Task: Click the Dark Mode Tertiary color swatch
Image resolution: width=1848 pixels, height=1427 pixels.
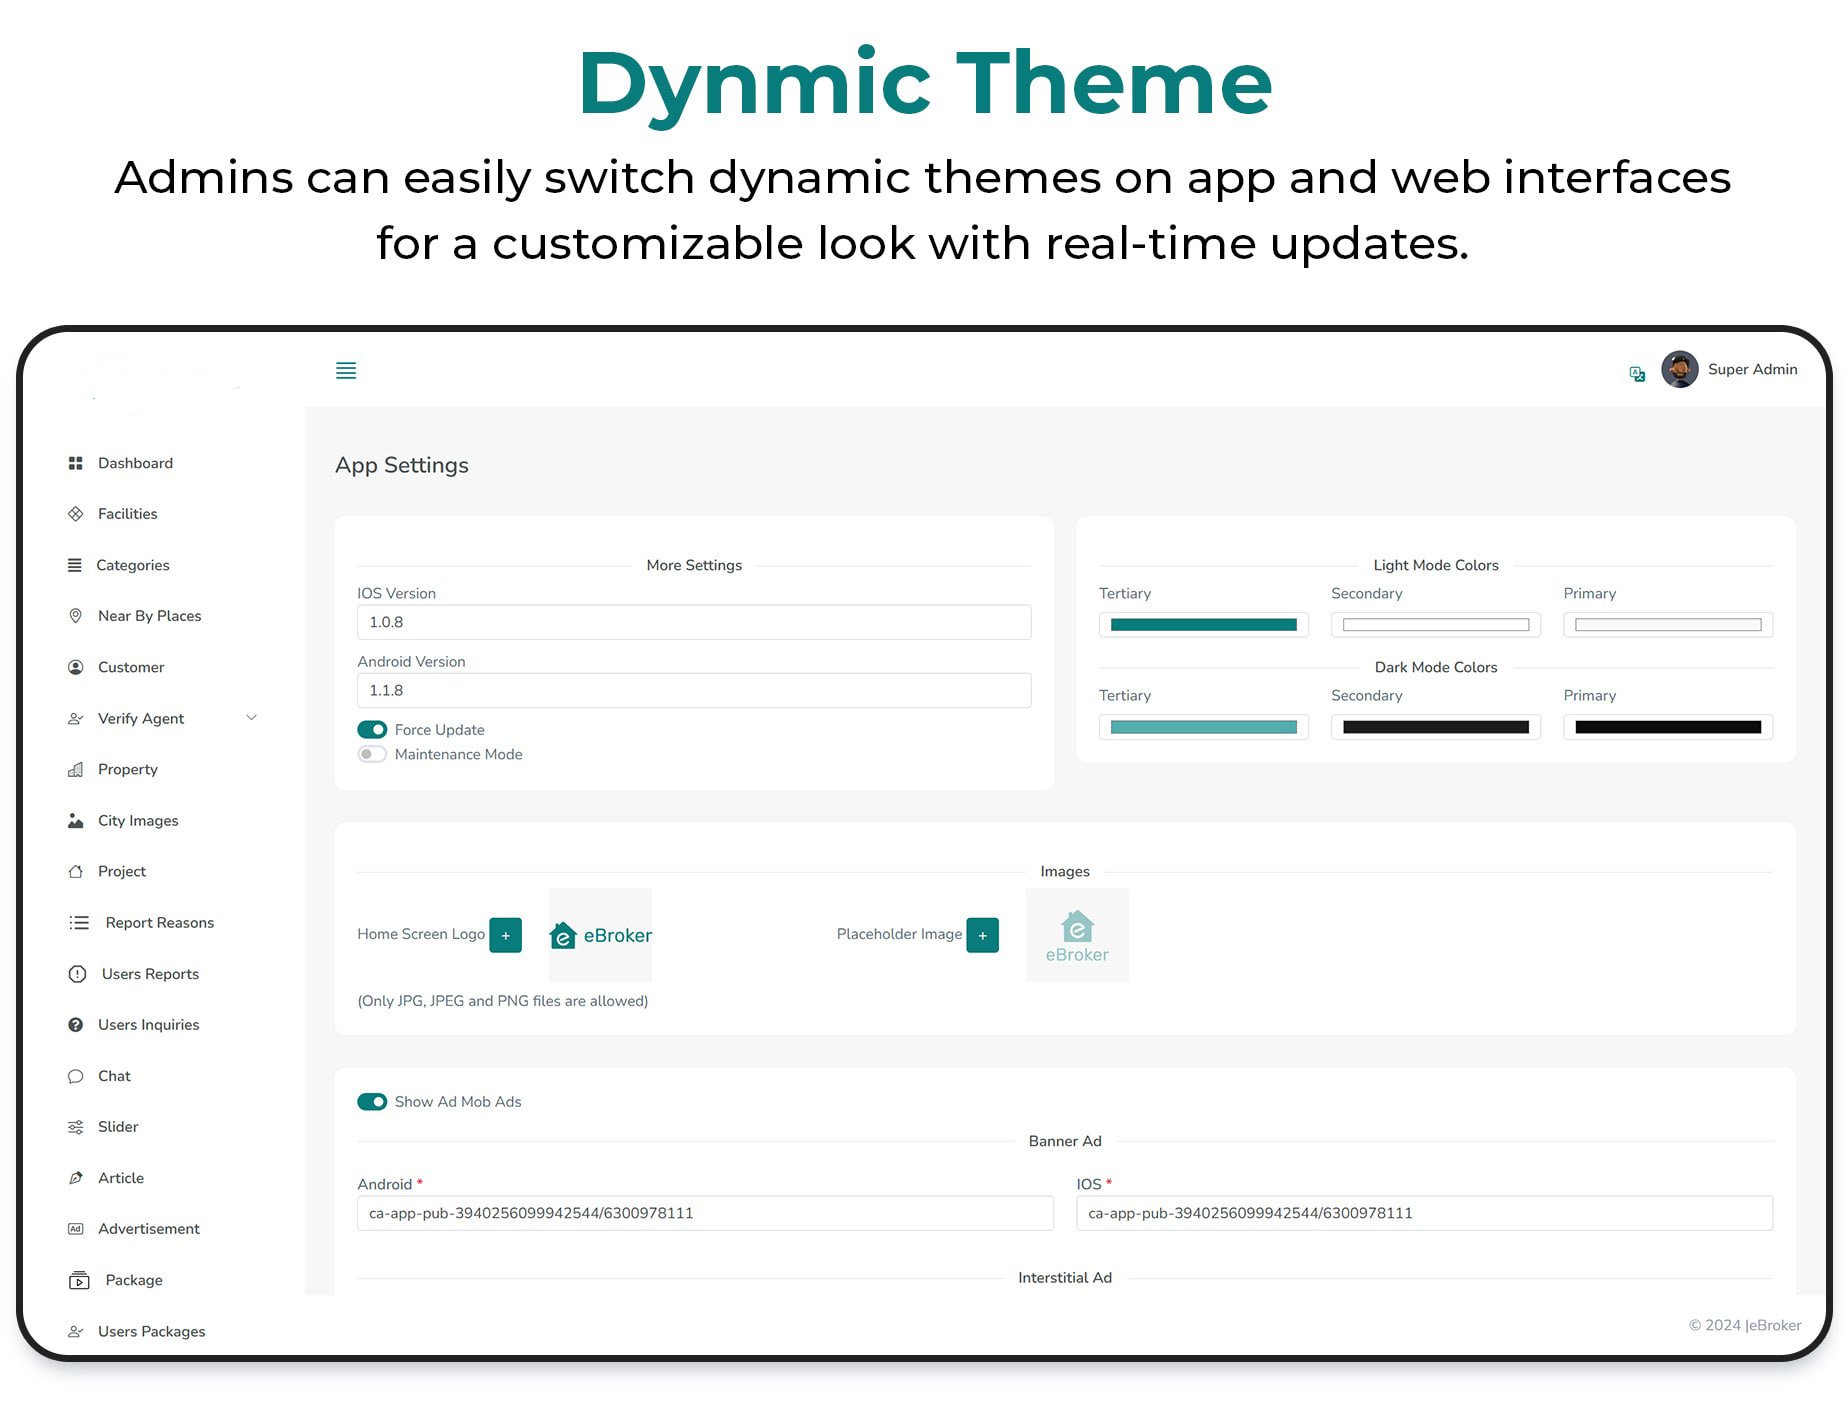Action: (x=1203, y=726)
